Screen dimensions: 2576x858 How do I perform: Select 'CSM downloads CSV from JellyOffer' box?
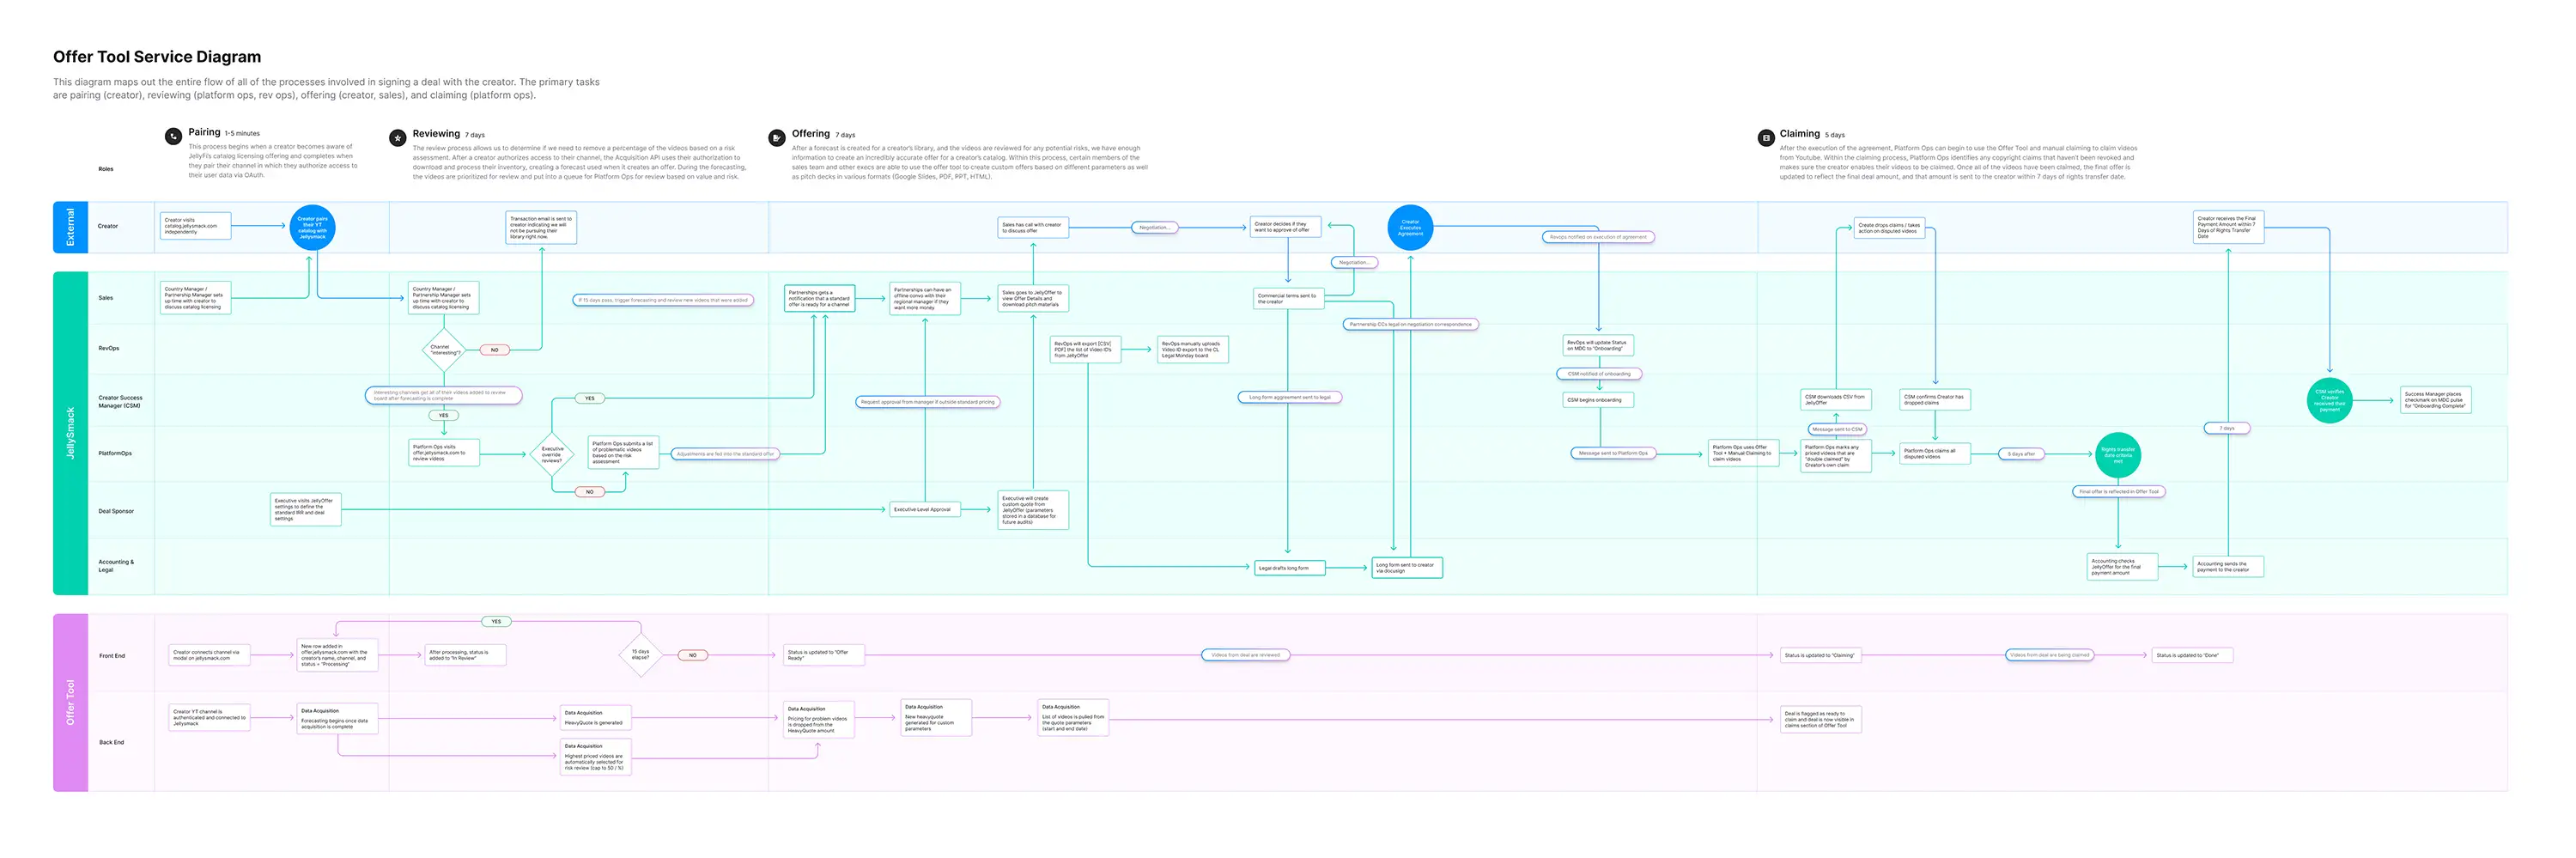(x=1836, y=400)
